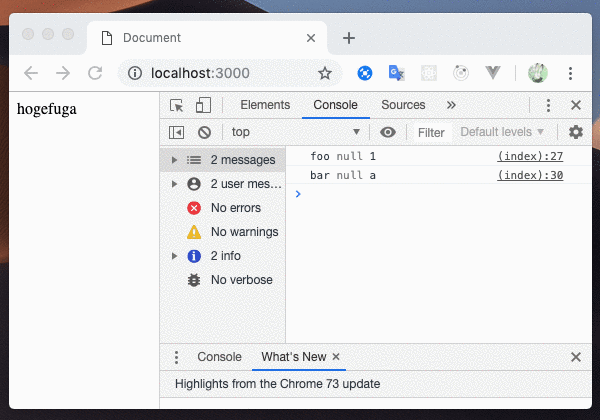This screenshot has height=420, width=600.
Task: Open the Google Translate extension icon
Action: click(397, 73)
